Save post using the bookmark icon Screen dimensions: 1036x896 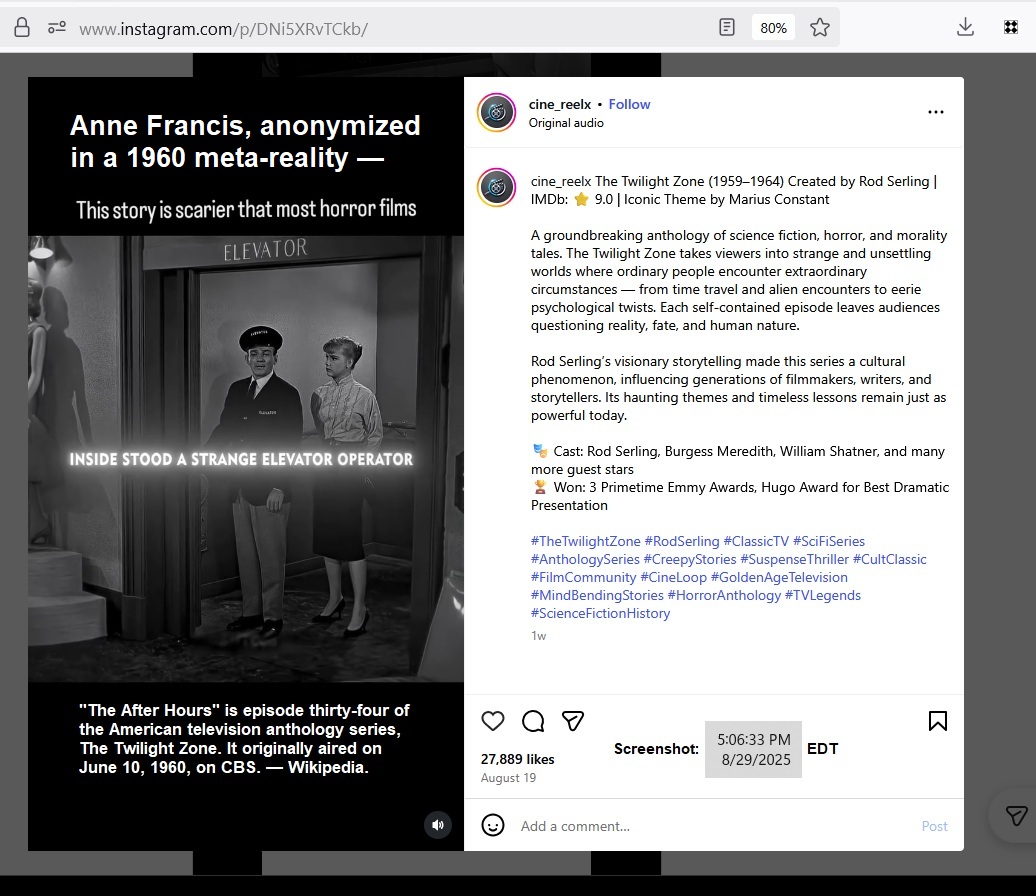coord(937,721)
